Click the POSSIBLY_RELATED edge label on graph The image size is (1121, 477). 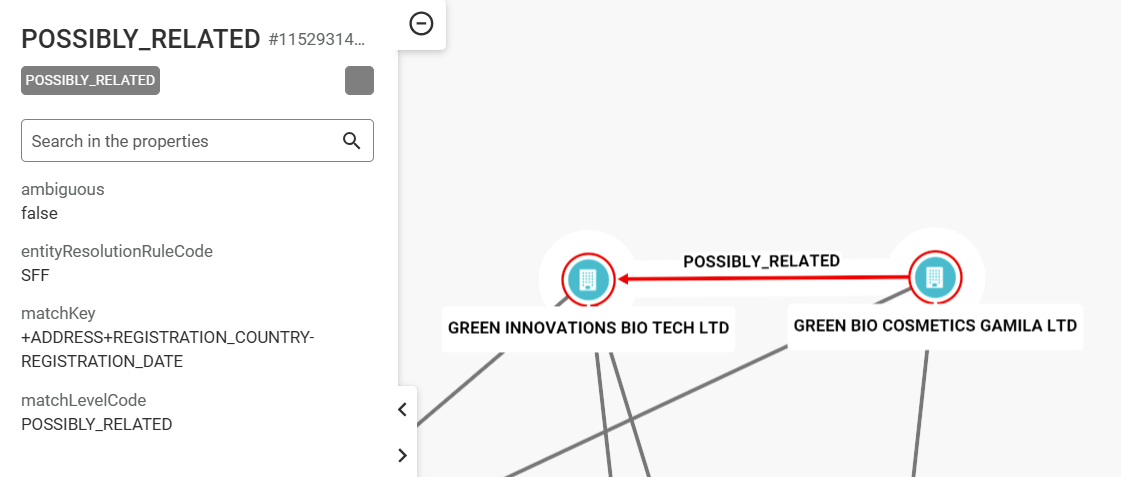click(761, 261)
